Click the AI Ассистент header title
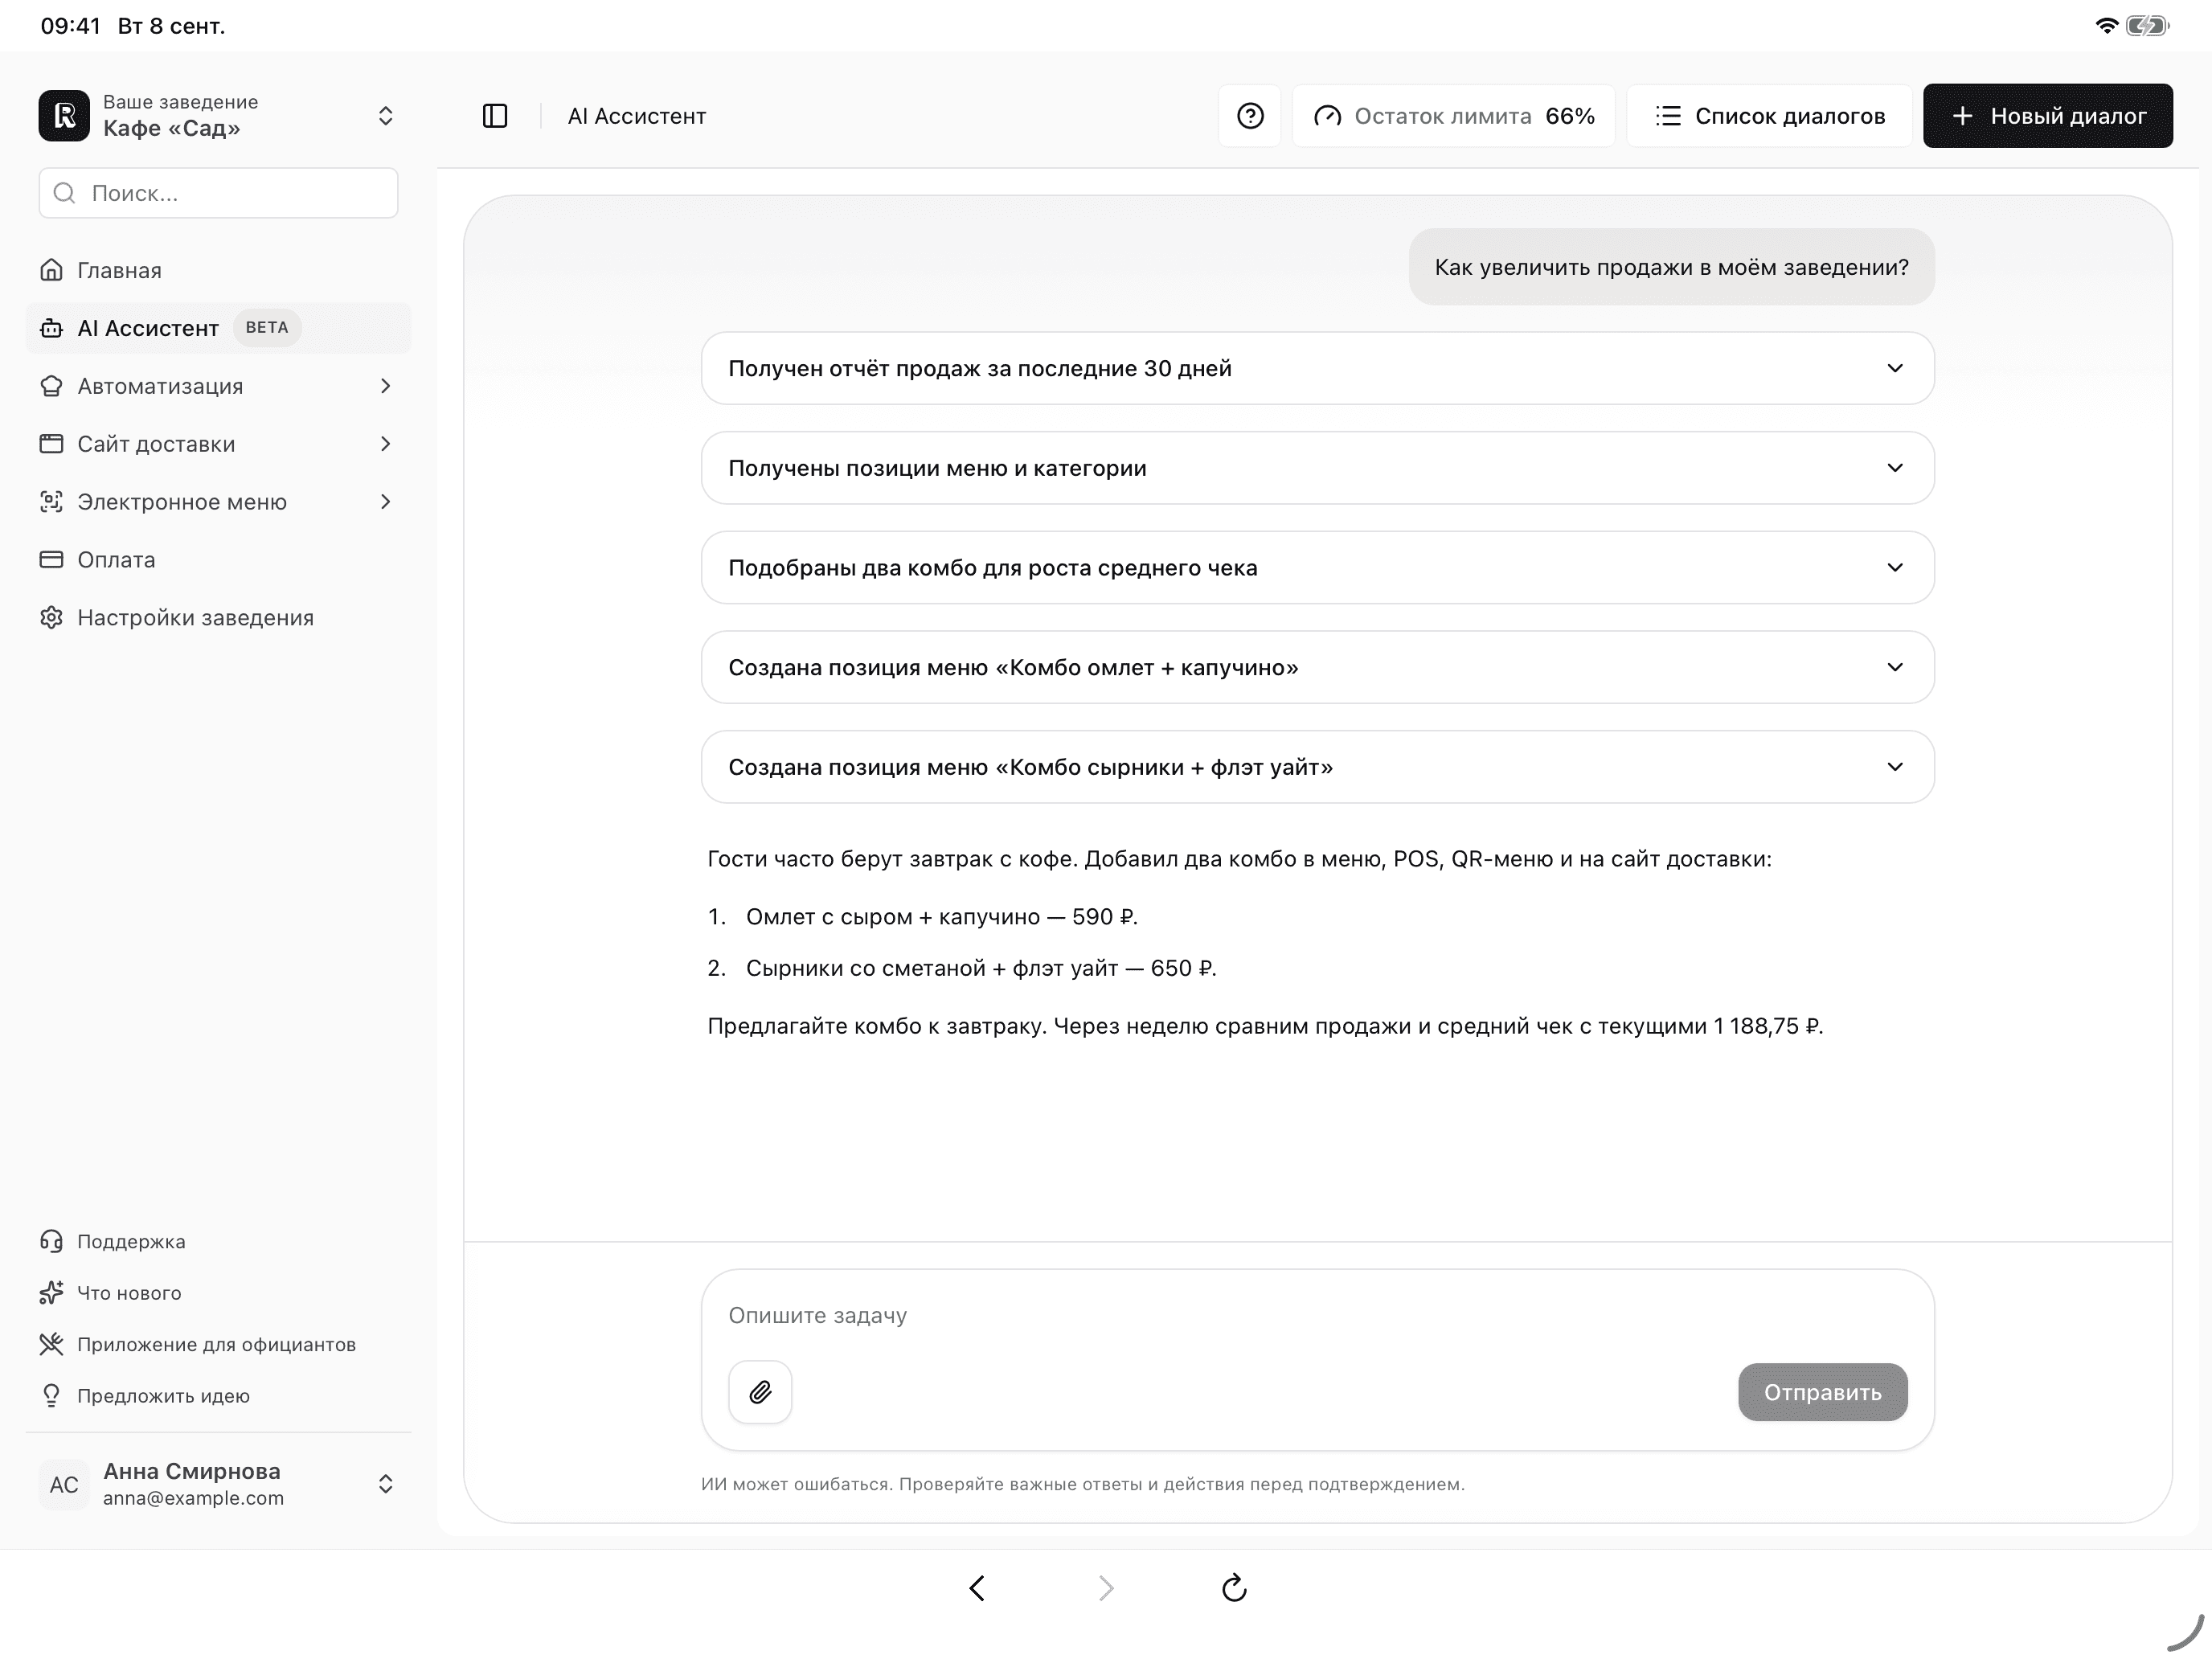Viewport: 2212px width, 1659px height. pyautogui.click(x=637, y=116)
